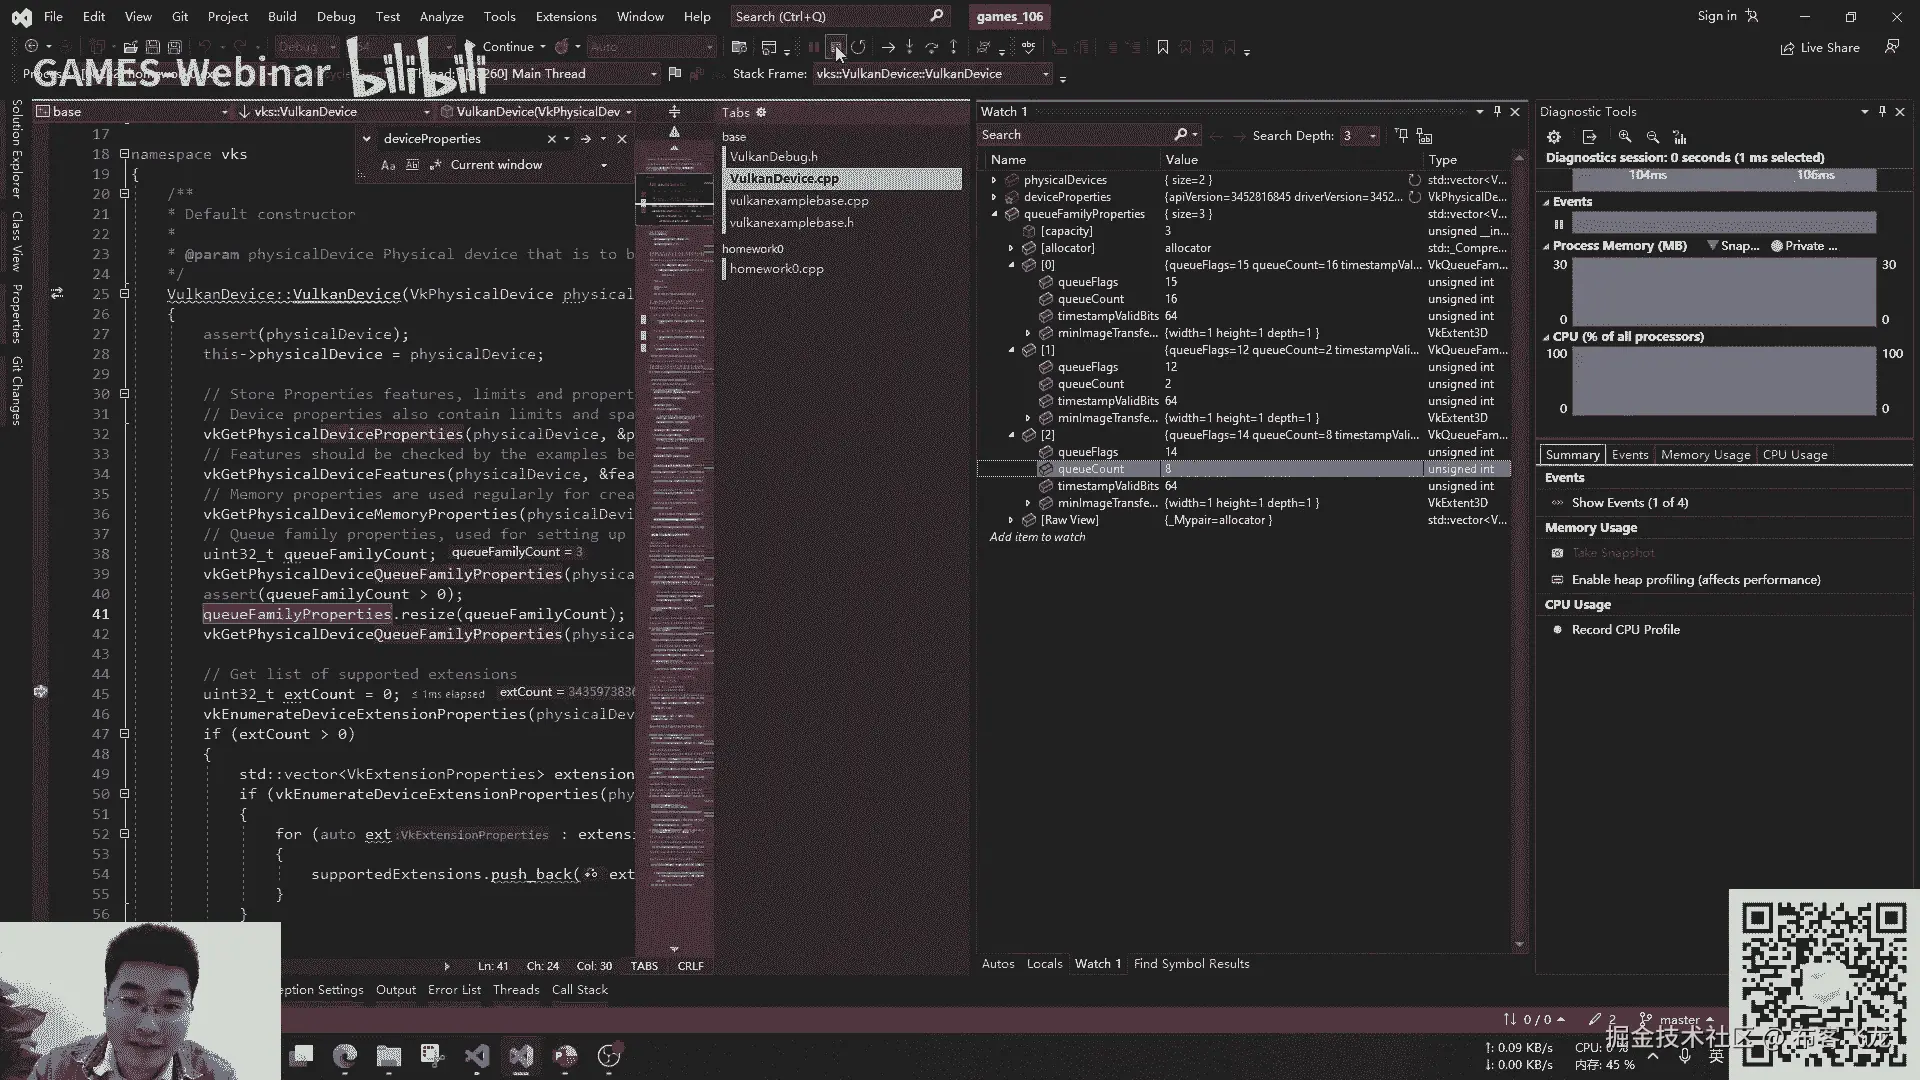Open Diagnostic Tools settings gear
Screen dimensions: 1920x1080
[x=1553, y=137]
